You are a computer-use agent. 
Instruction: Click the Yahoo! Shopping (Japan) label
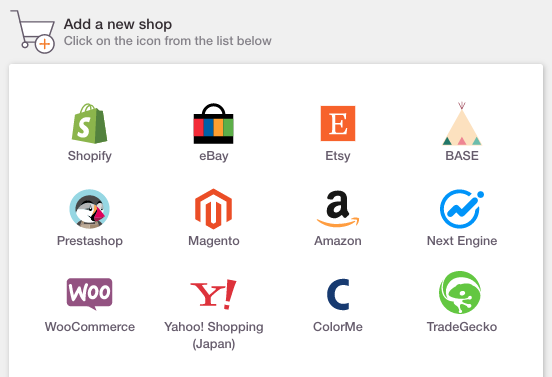(x=214, y=335)
